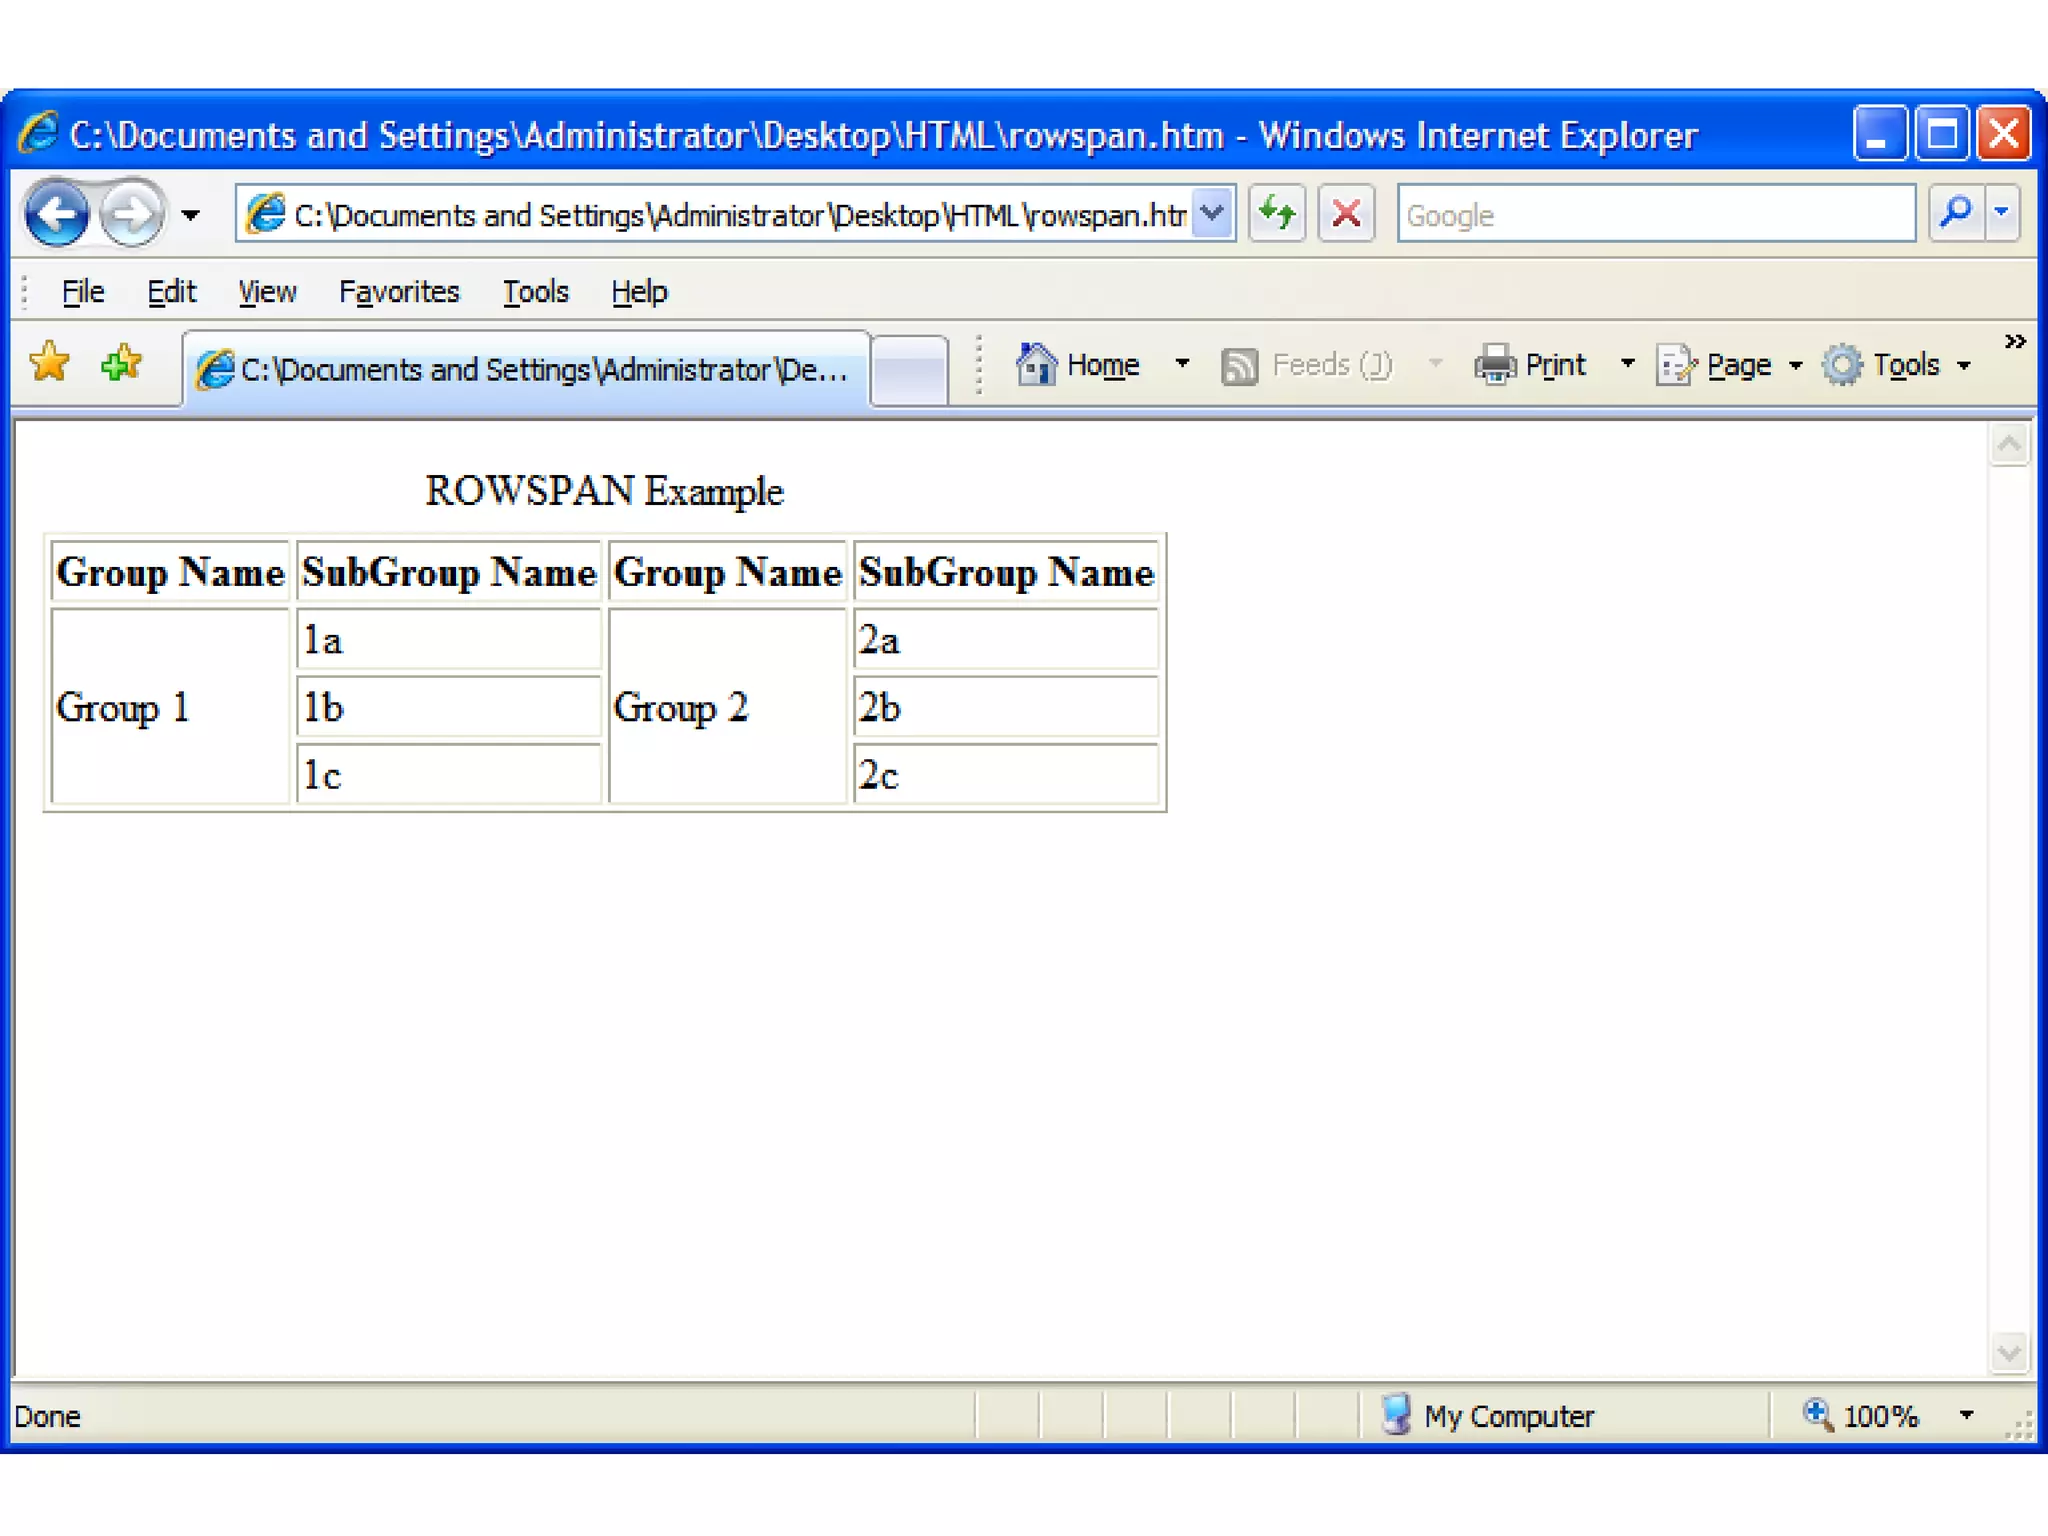The image size is (2048, 1536).
Task: Click the Favorites Center star icon
Action: [49, 363]
